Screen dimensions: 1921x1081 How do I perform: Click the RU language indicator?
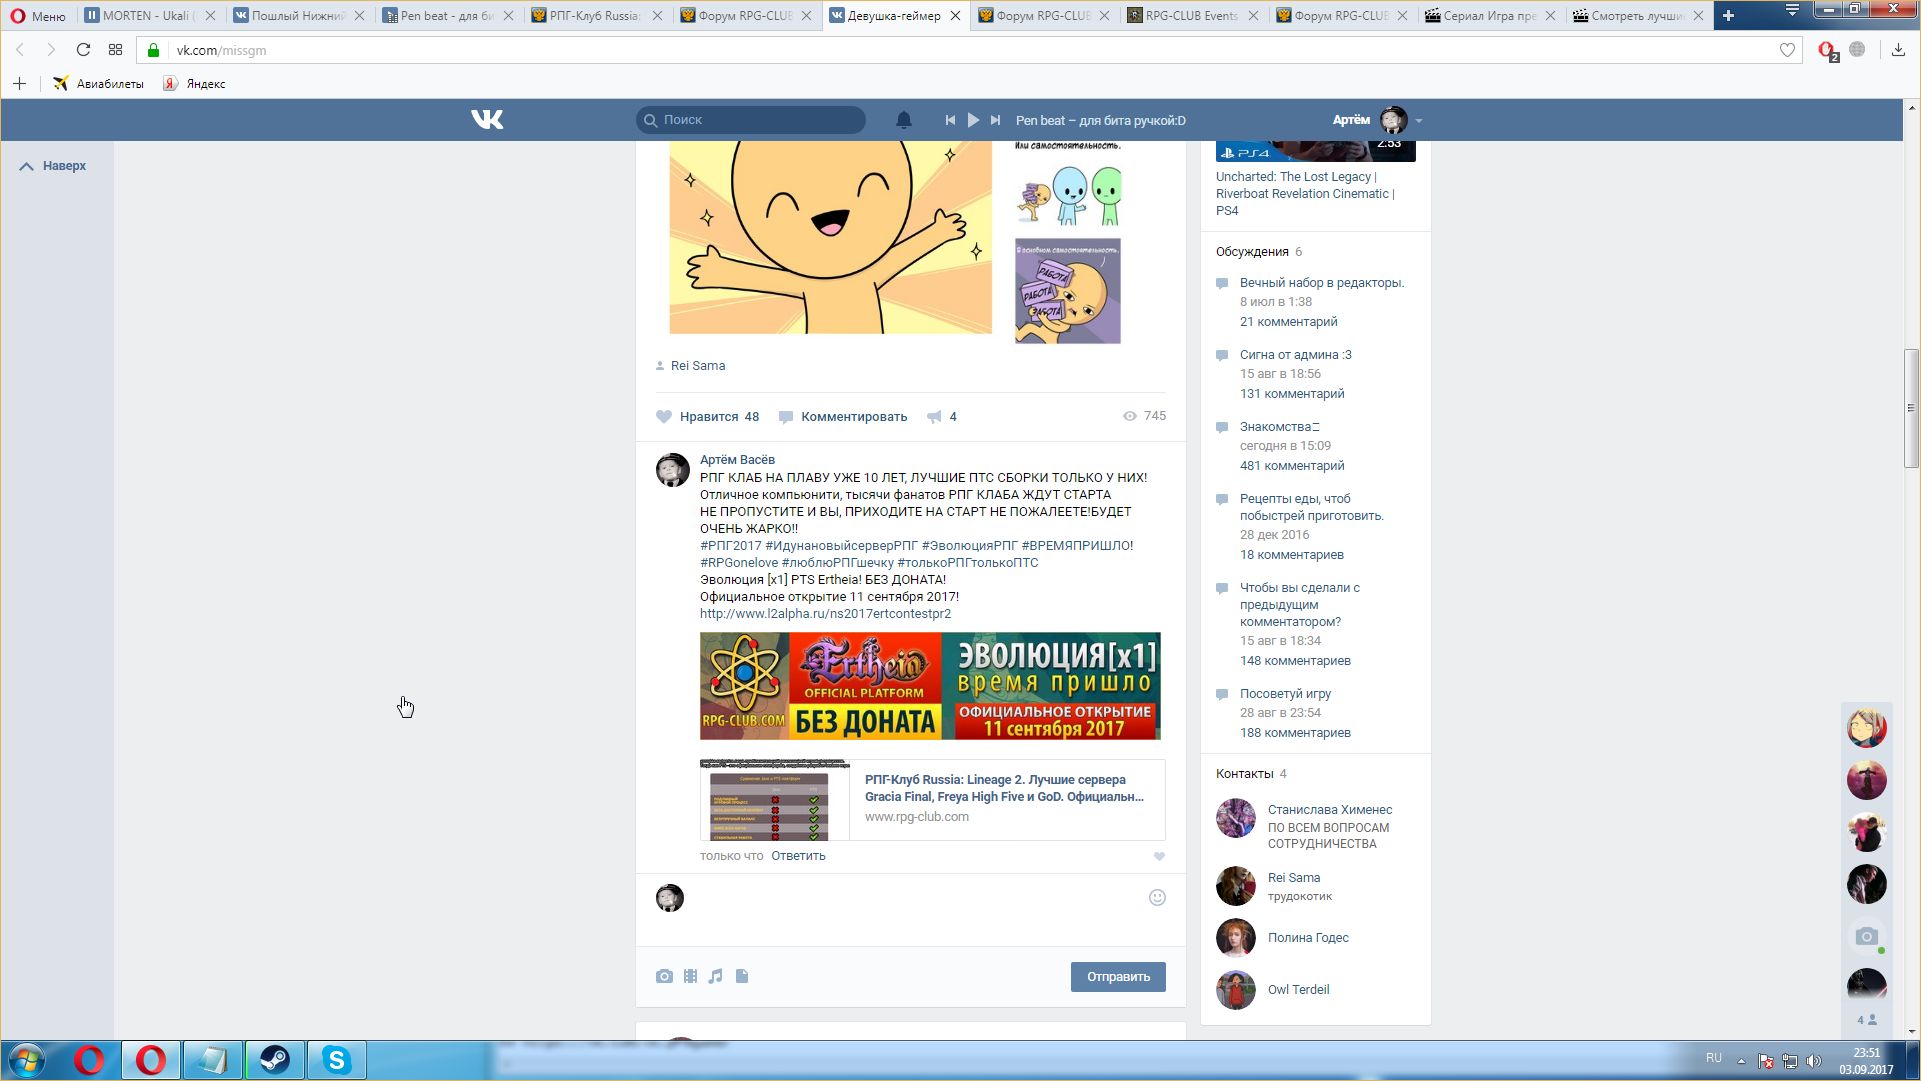[1713, 1058]
